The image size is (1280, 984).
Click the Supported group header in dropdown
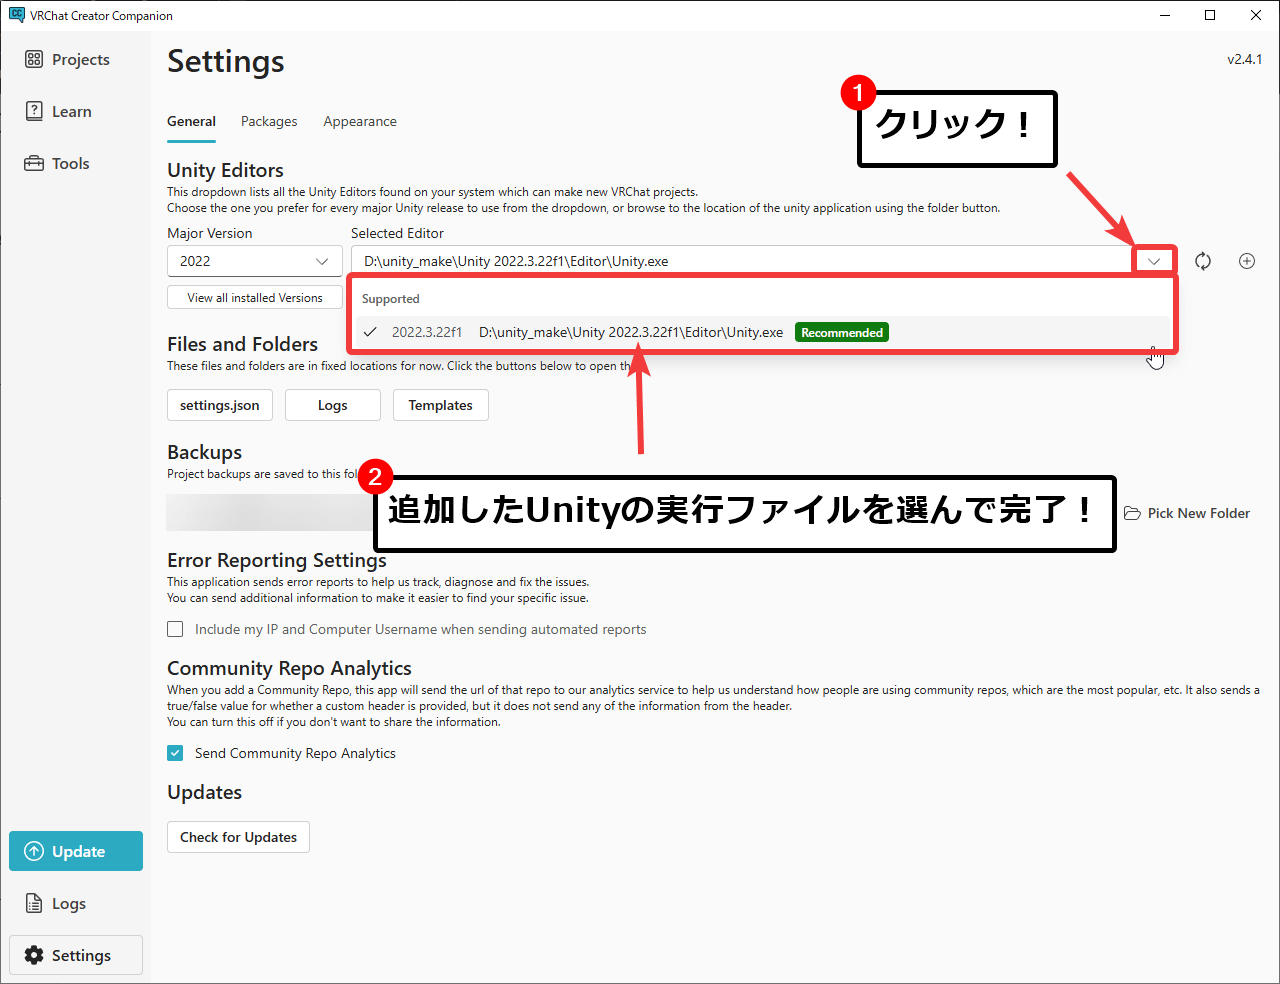pos(391,299)
